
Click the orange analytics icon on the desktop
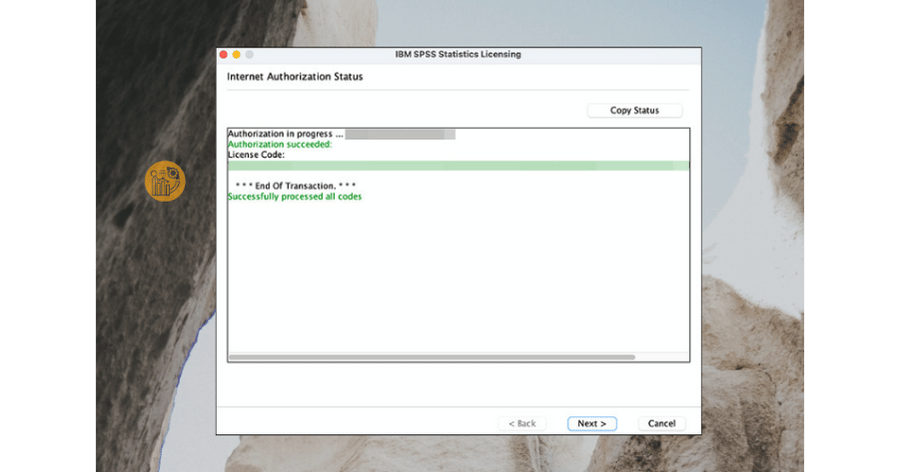point(165,181)
